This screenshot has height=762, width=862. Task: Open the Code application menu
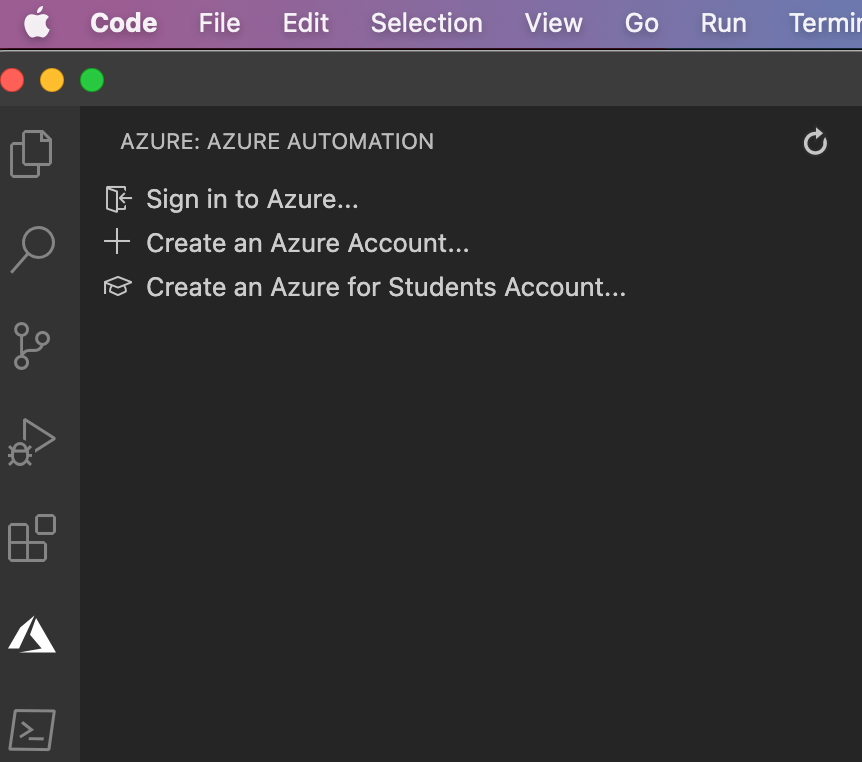pyautogui.click(x=123, y=23)
